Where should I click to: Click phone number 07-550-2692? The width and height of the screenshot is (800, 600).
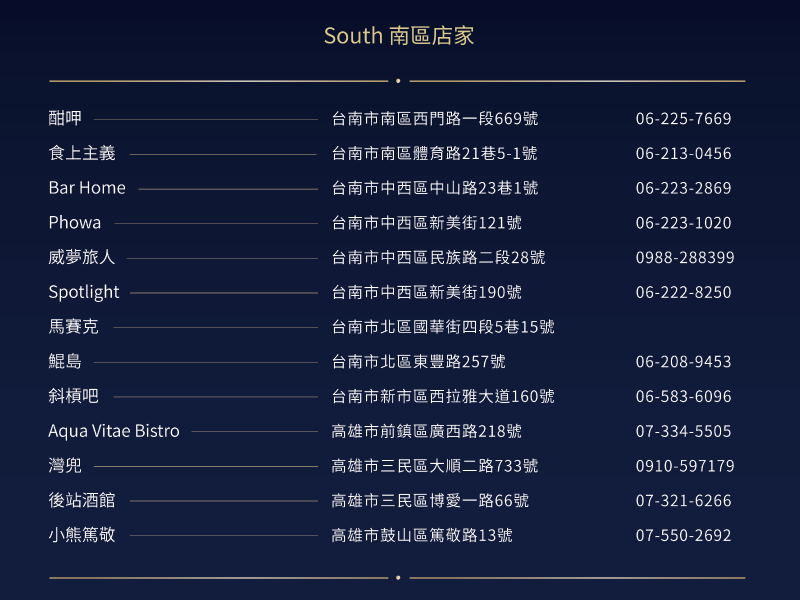click(x=683, y=535)
